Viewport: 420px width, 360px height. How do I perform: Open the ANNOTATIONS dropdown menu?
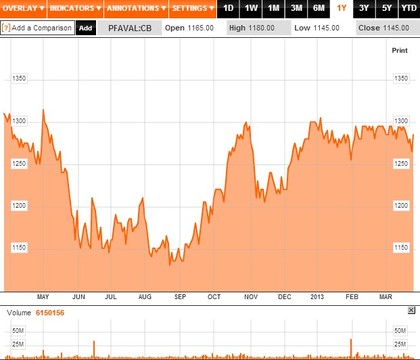pos(136,8)
